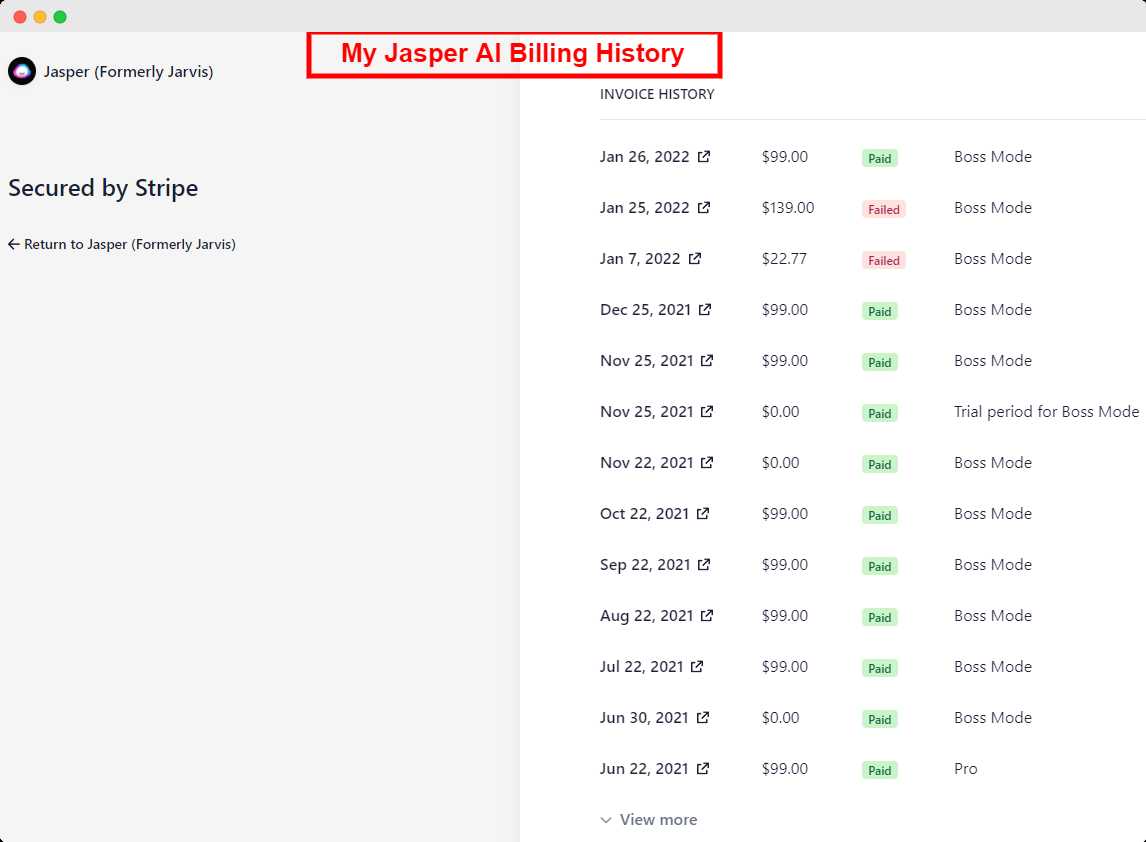Open the Jan 25, 2022 invoice external link icon
The width and height of the screenshot is (1146, 842).
[x=704, y=208]
